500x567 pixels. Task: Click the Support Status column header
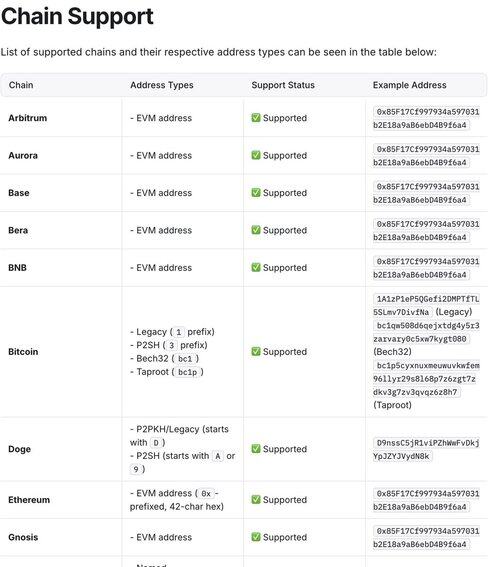(x=283, y=85)
